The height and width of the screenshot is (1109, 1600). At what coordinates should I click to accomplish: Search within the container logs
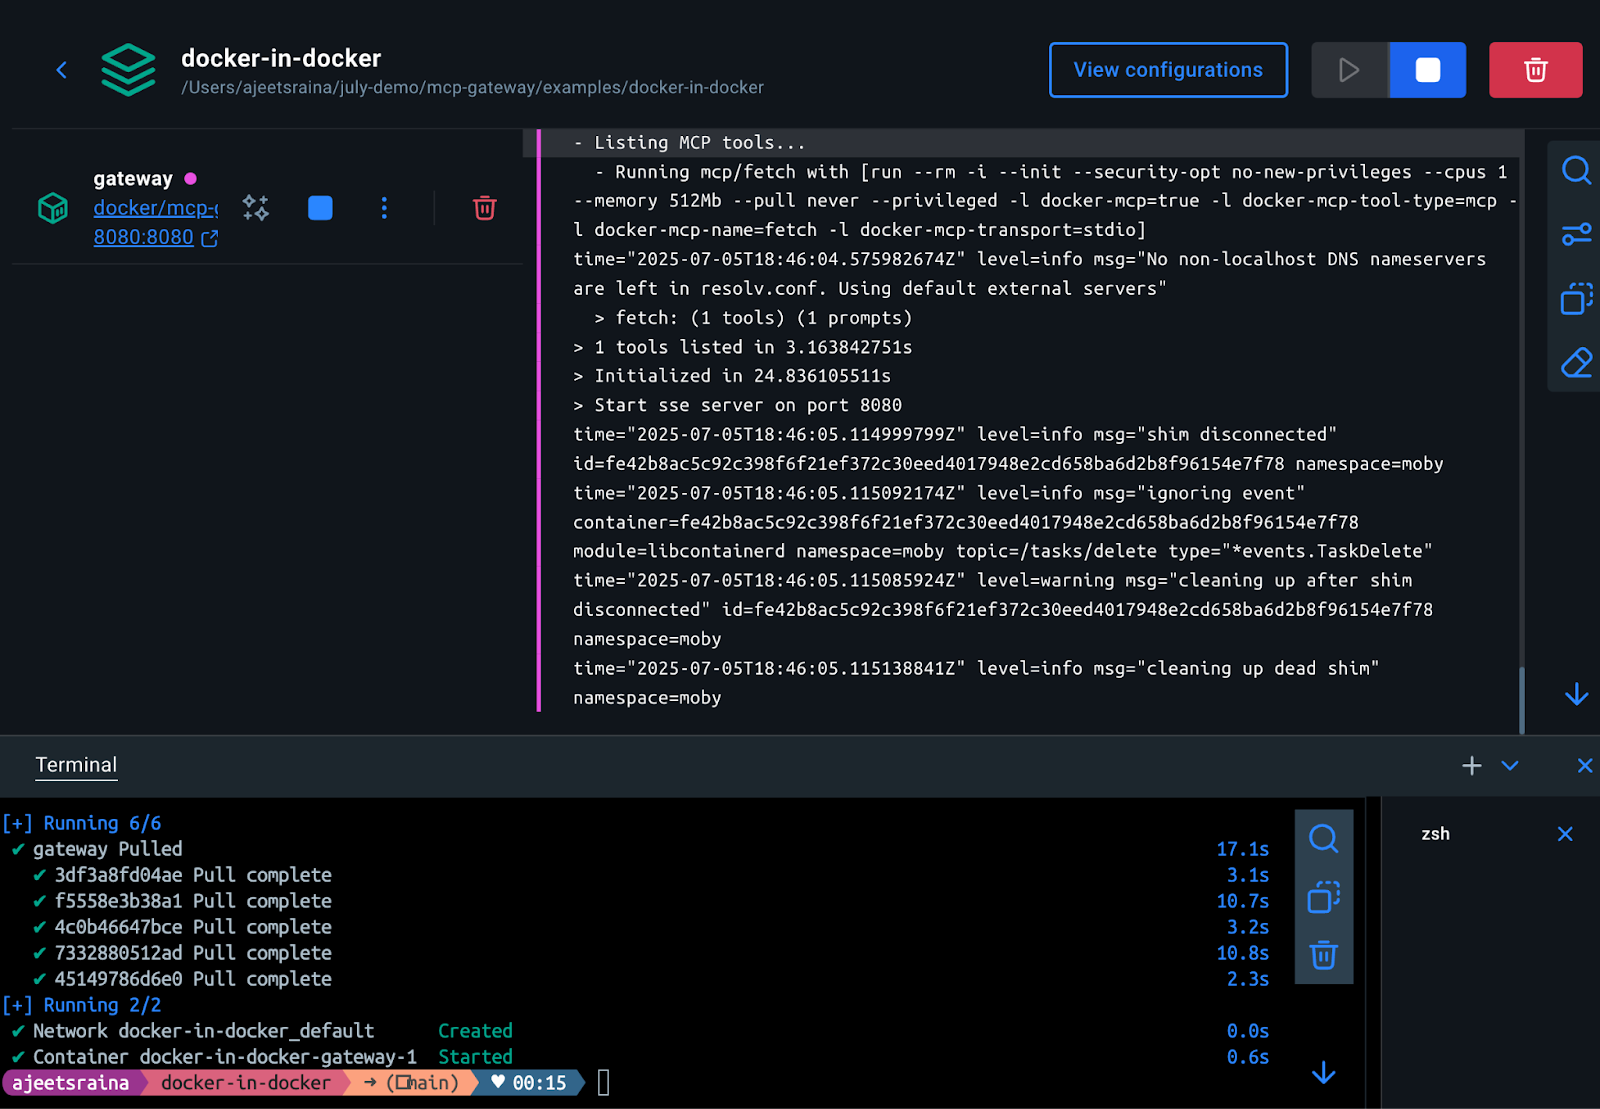click(1576, 171)
